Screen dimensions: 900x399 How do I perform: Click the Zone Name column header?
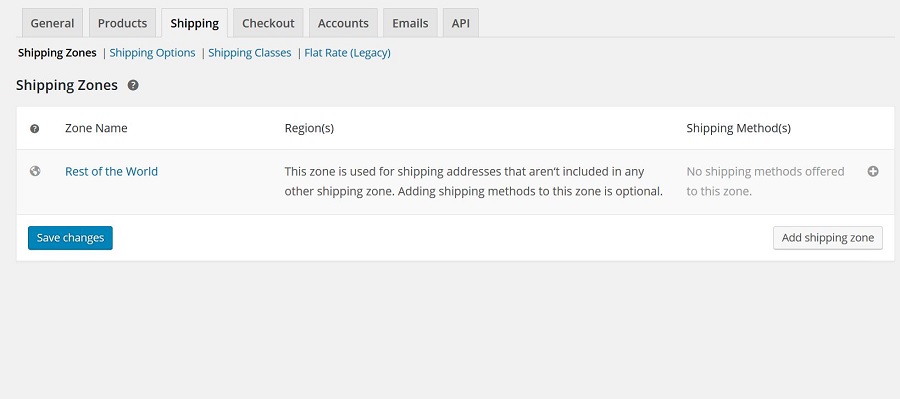(96, 128)
